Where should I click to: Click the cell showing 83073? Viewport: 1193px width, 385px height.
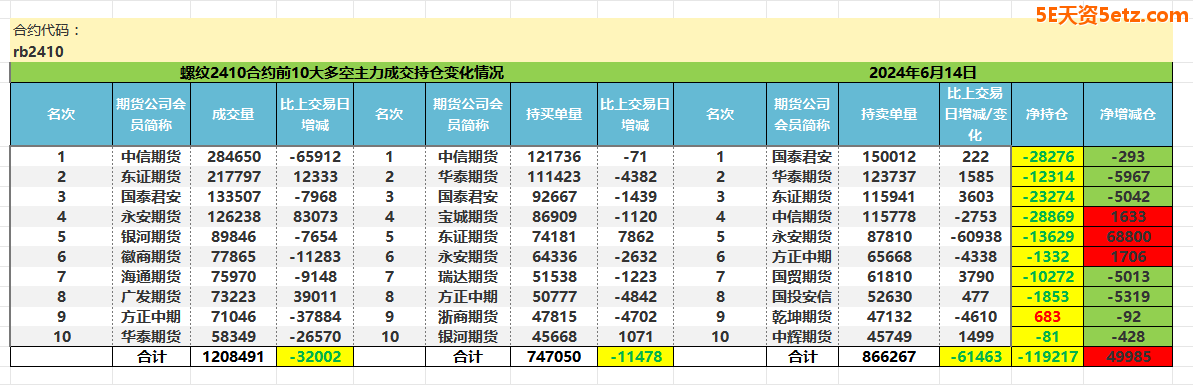314,216
